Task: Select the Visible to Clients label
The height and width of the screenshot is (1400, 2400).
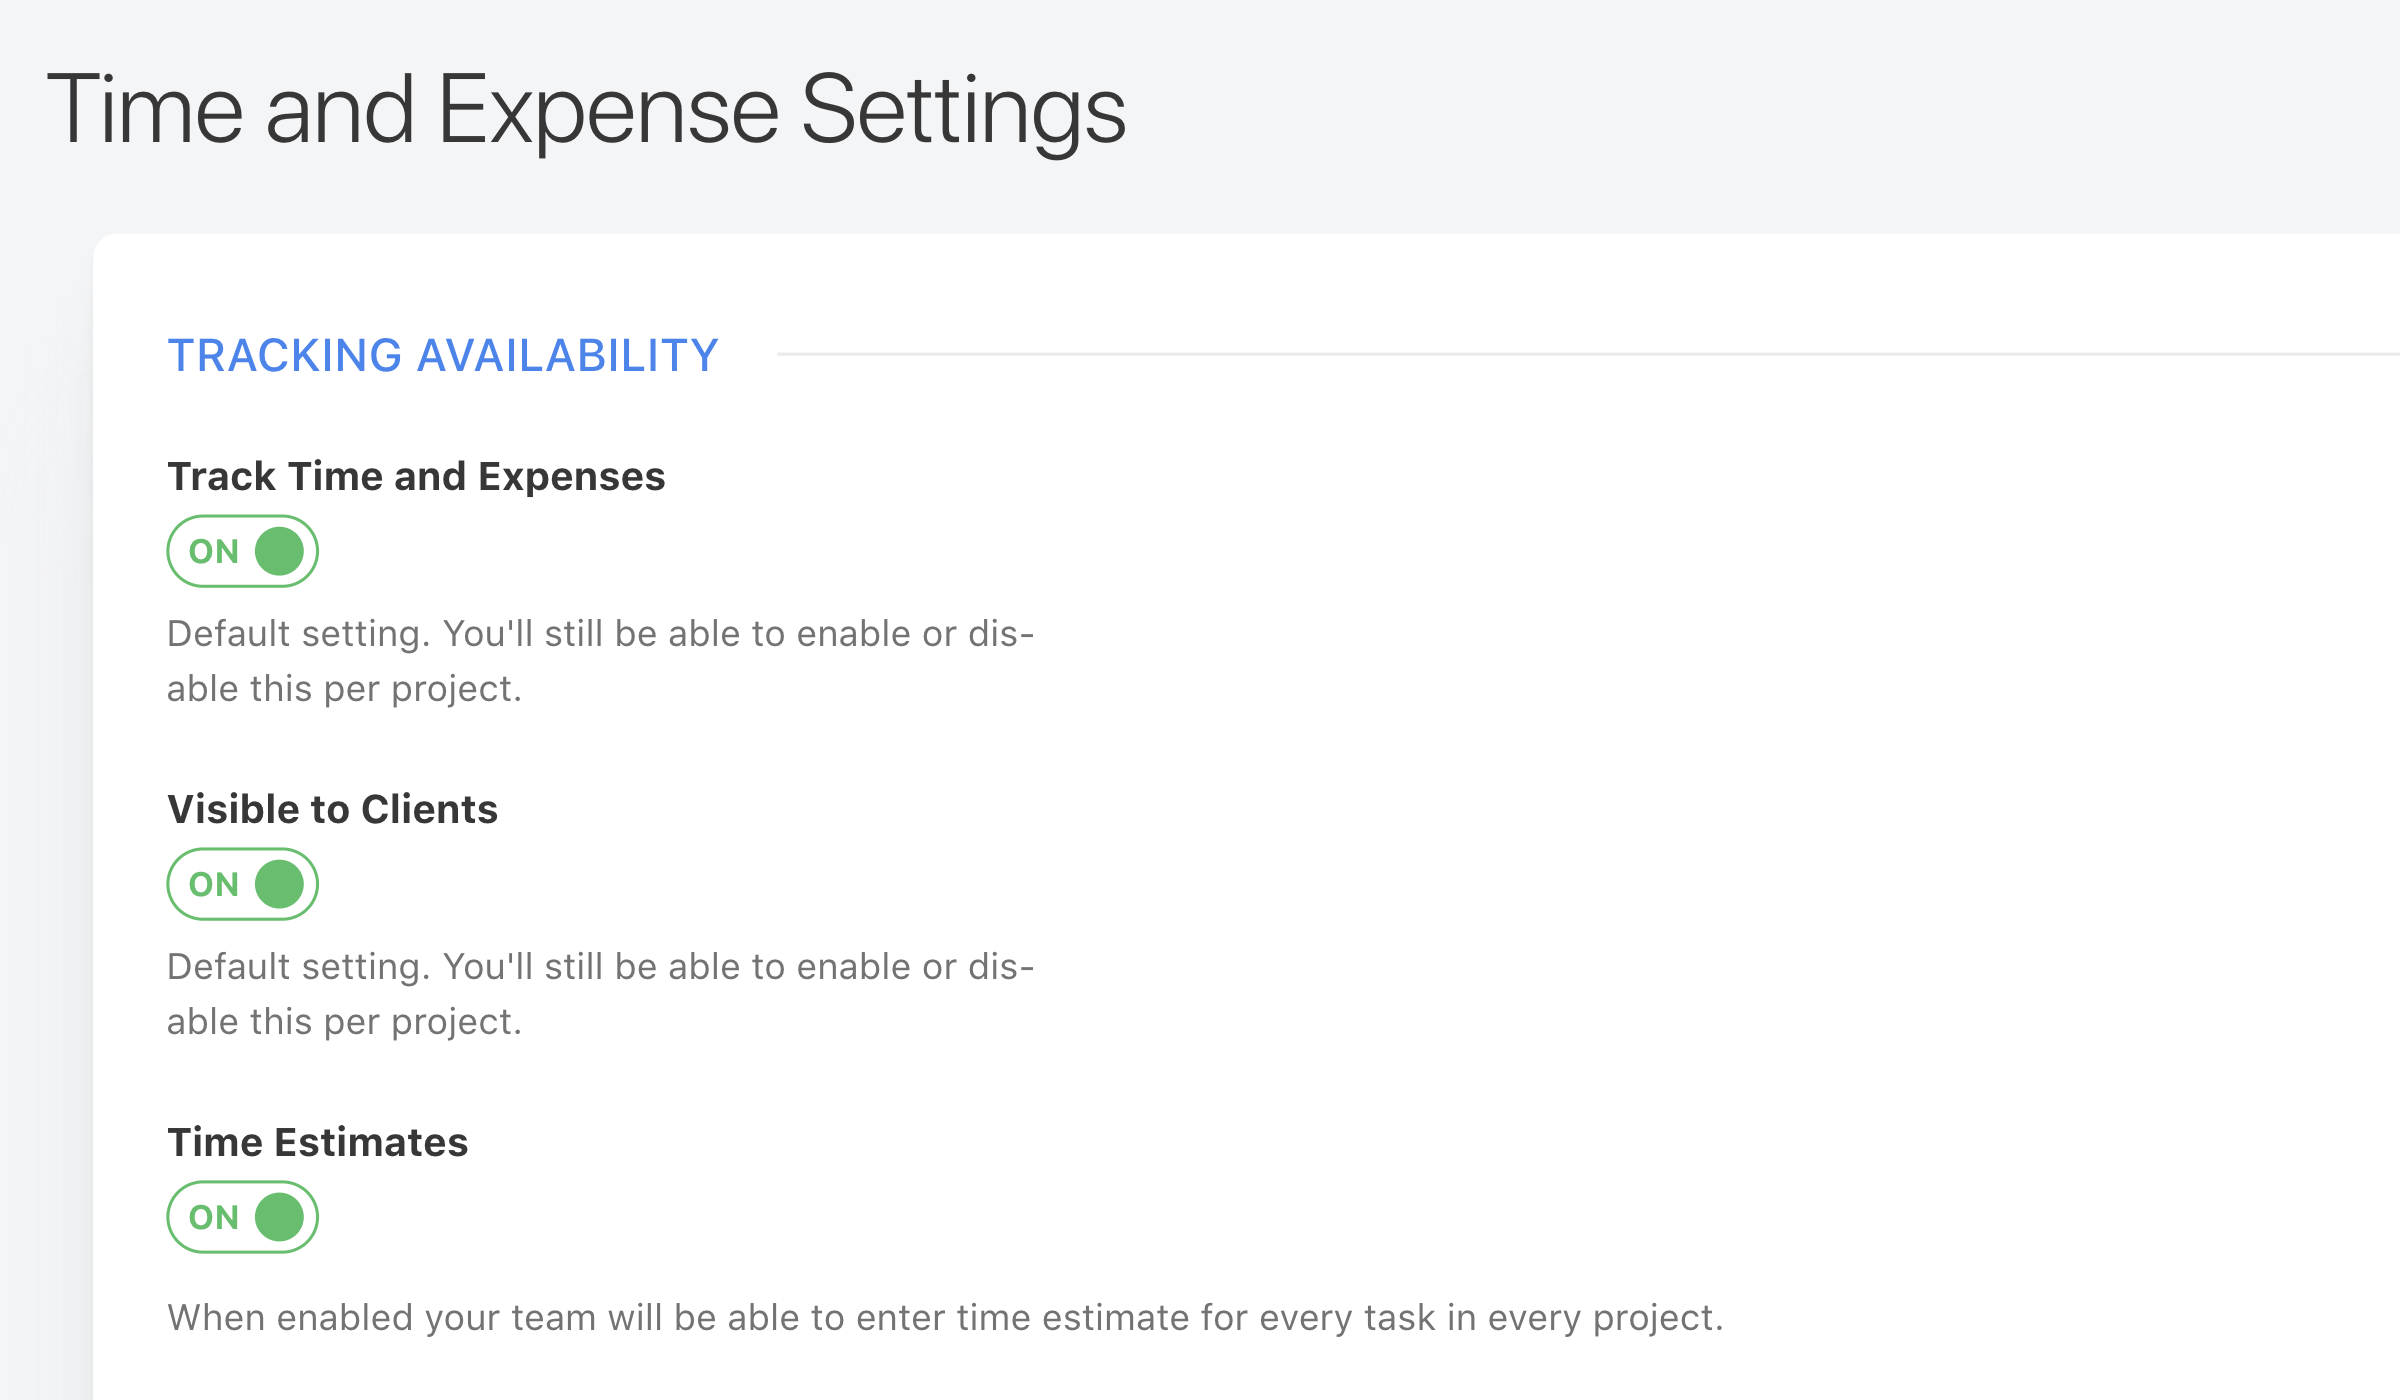Action: coord(332,809)
